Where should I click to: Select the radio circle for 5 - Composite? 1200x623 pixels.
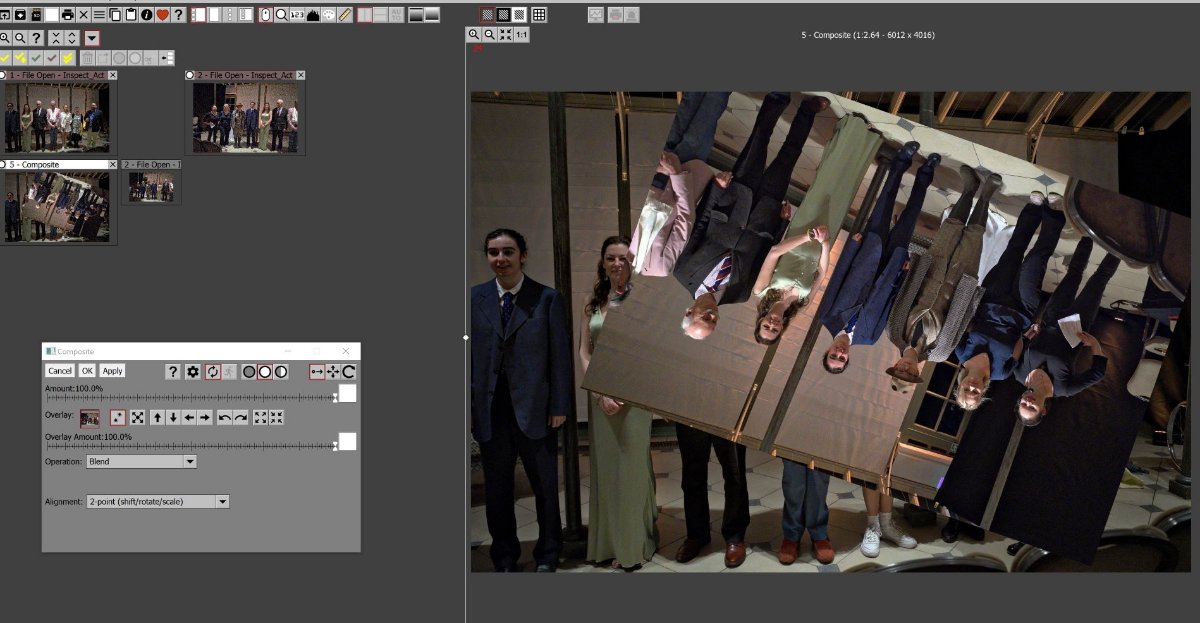(3, 164)
